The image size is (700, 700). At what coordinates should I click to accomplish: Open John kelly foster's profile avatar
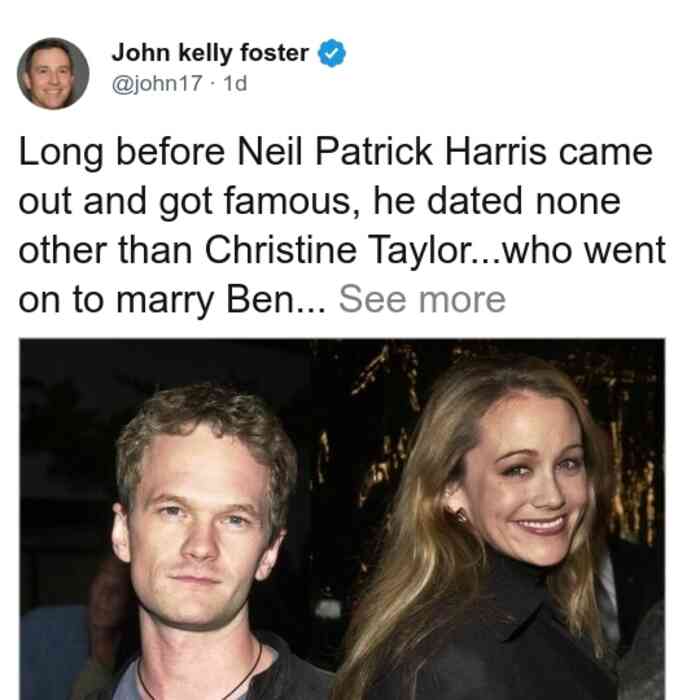tap(53, 74)
